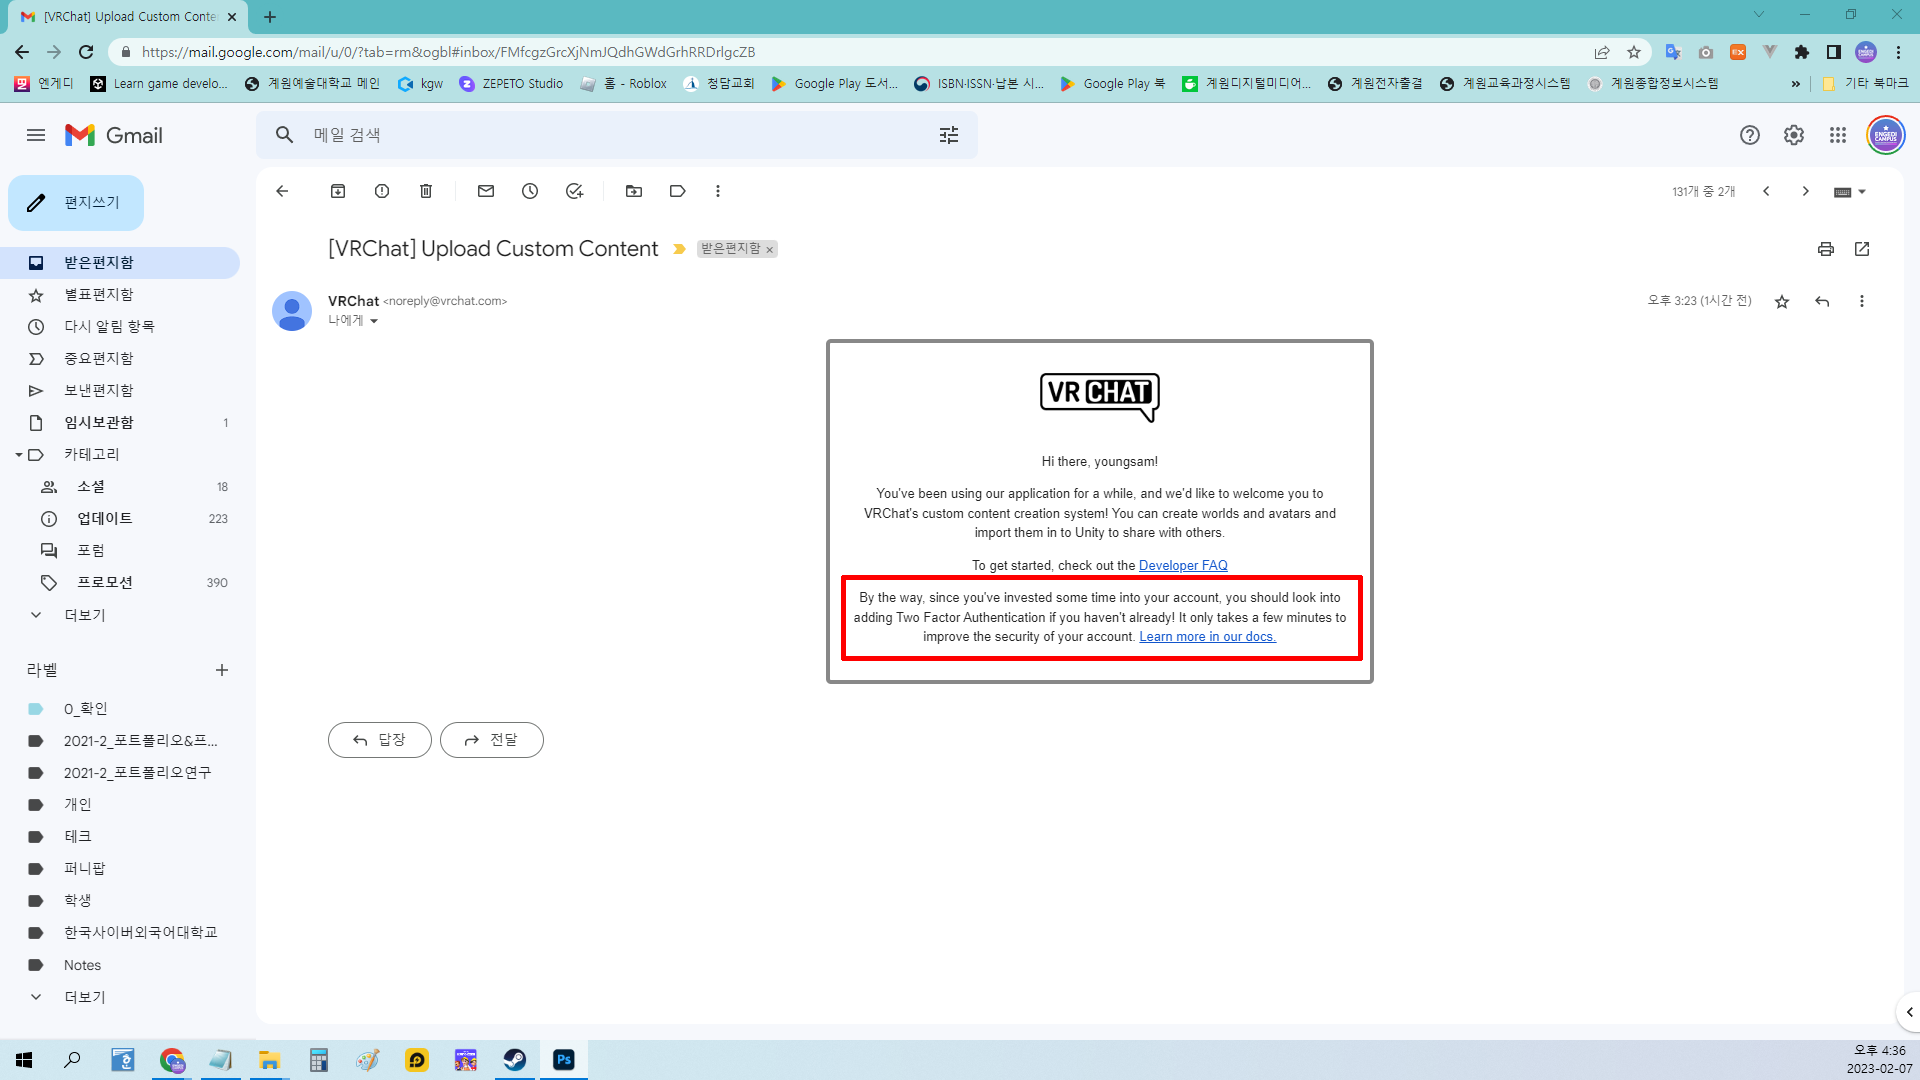The width and height of the screenshot is (1920, 1080).
Task: Reply using arrow icon near timestamp
Action: 1822,301
